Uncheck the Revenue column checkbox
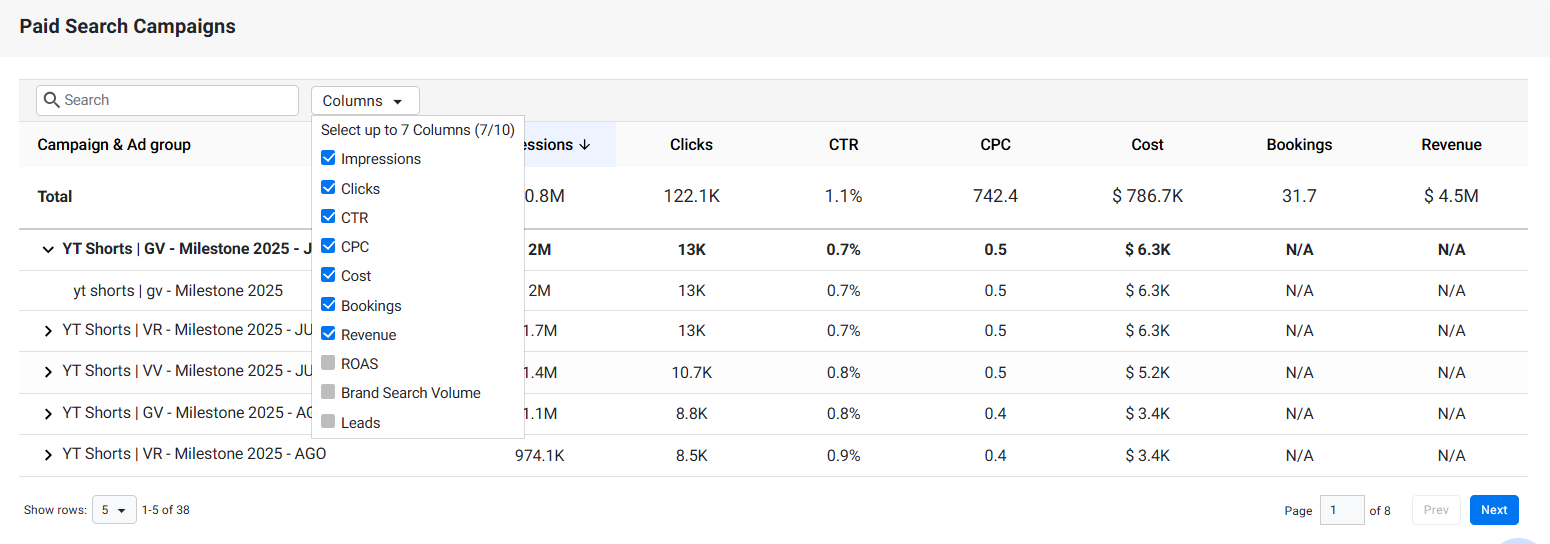 click(328, 334)
